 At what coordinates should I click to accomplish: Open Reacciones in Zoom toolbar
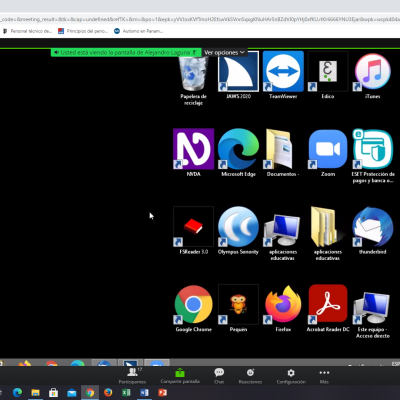[250, 376]
